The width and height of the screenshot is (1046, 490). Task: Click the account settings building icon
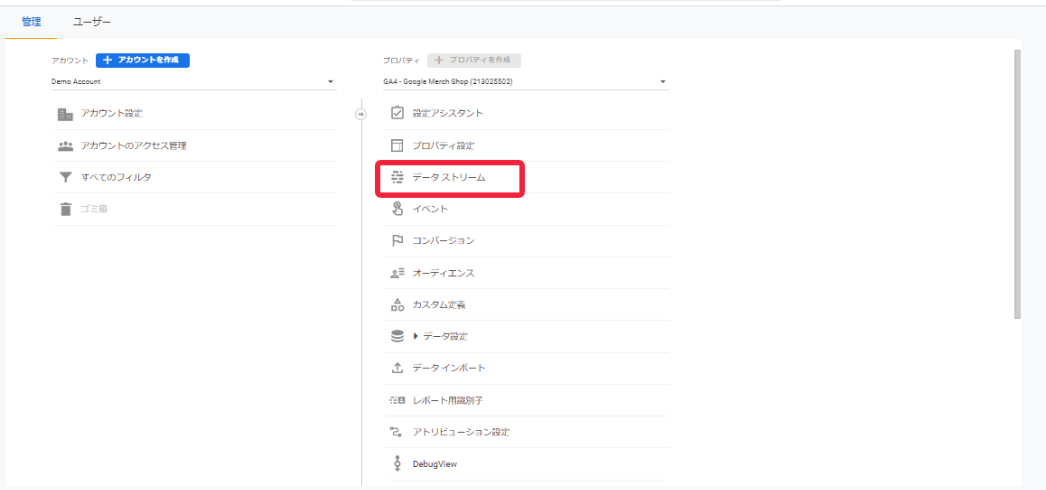click(x=65, y=114)
